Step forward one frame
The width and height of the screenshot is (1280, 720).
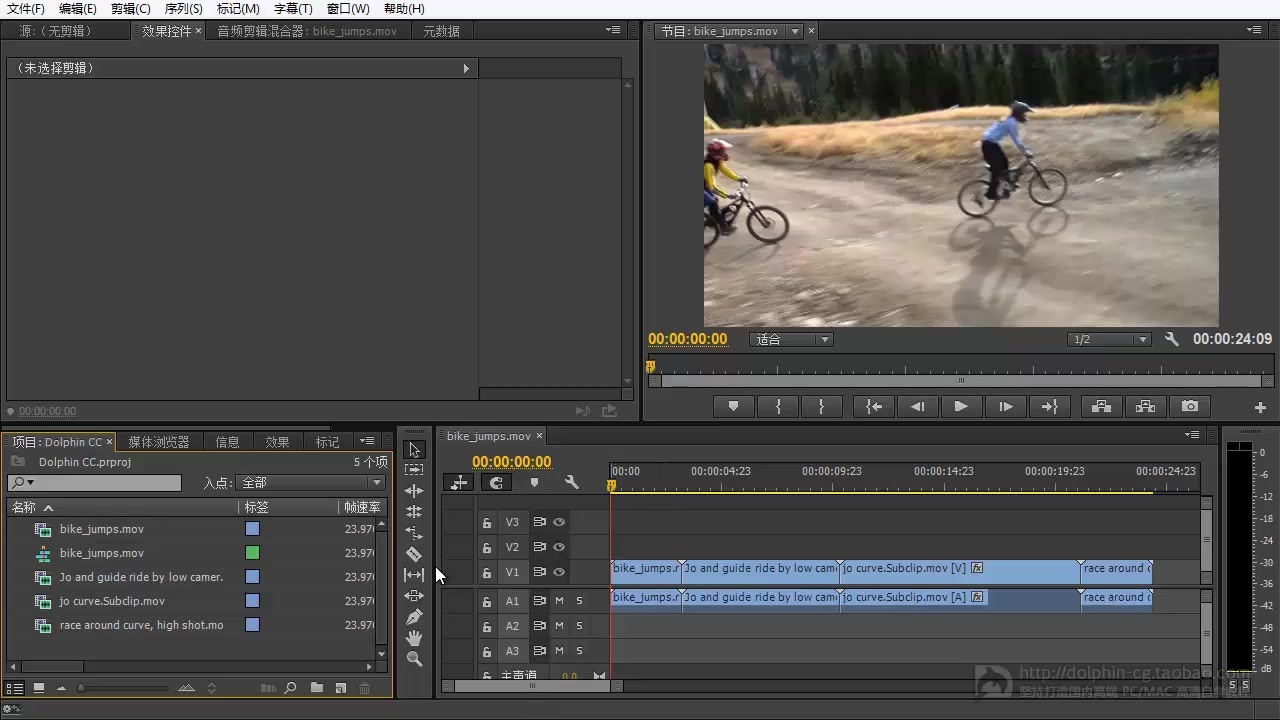tap(1005, 407)
